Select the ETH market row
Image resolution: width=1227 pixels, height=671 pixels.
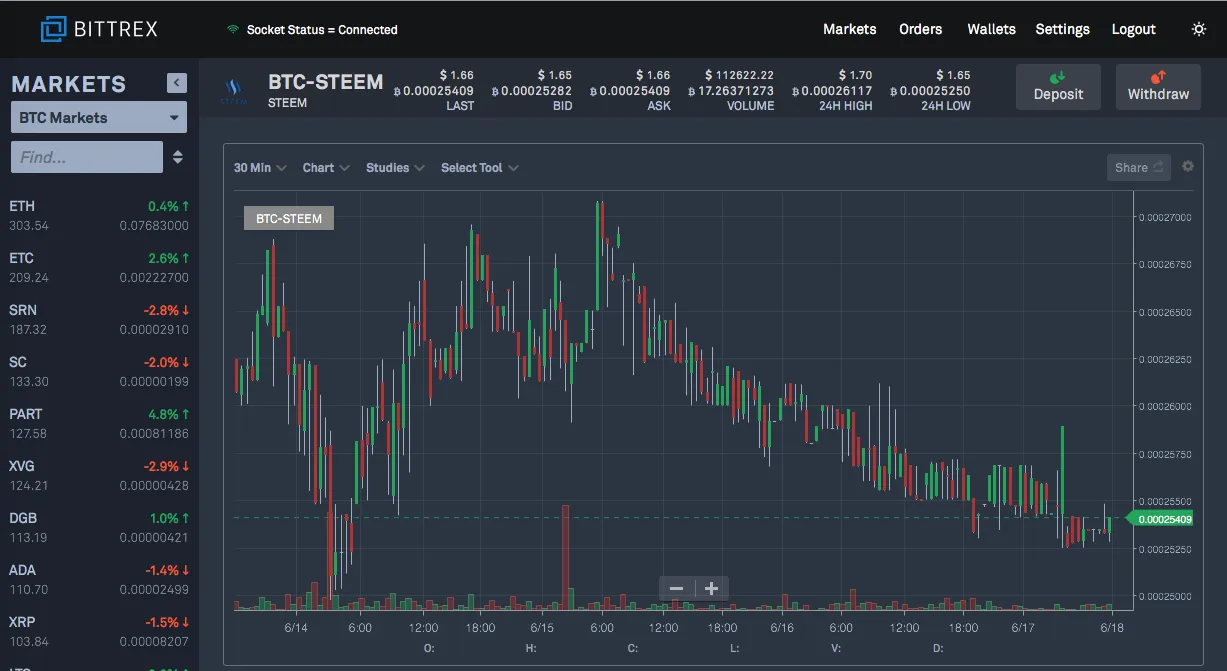[x=99, y=215]
